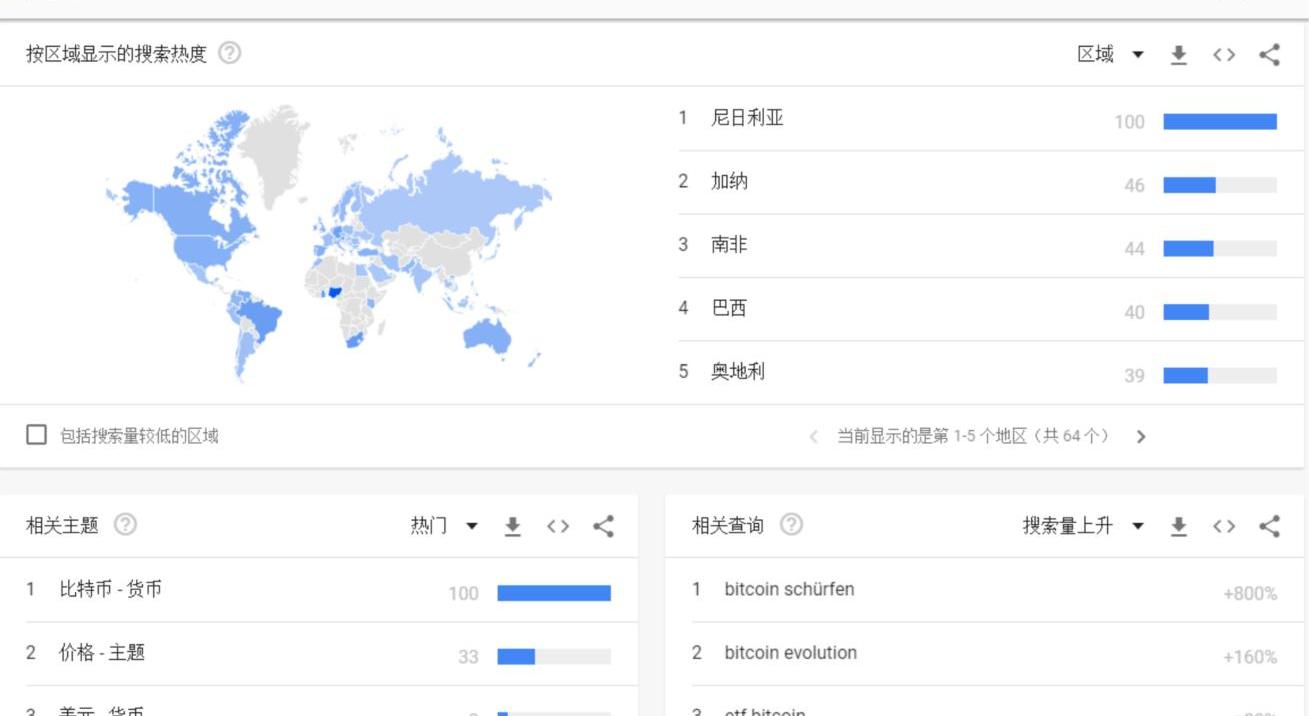
Task: Open the 搜索量上升 dropdown
Action: pos(1082,526)
